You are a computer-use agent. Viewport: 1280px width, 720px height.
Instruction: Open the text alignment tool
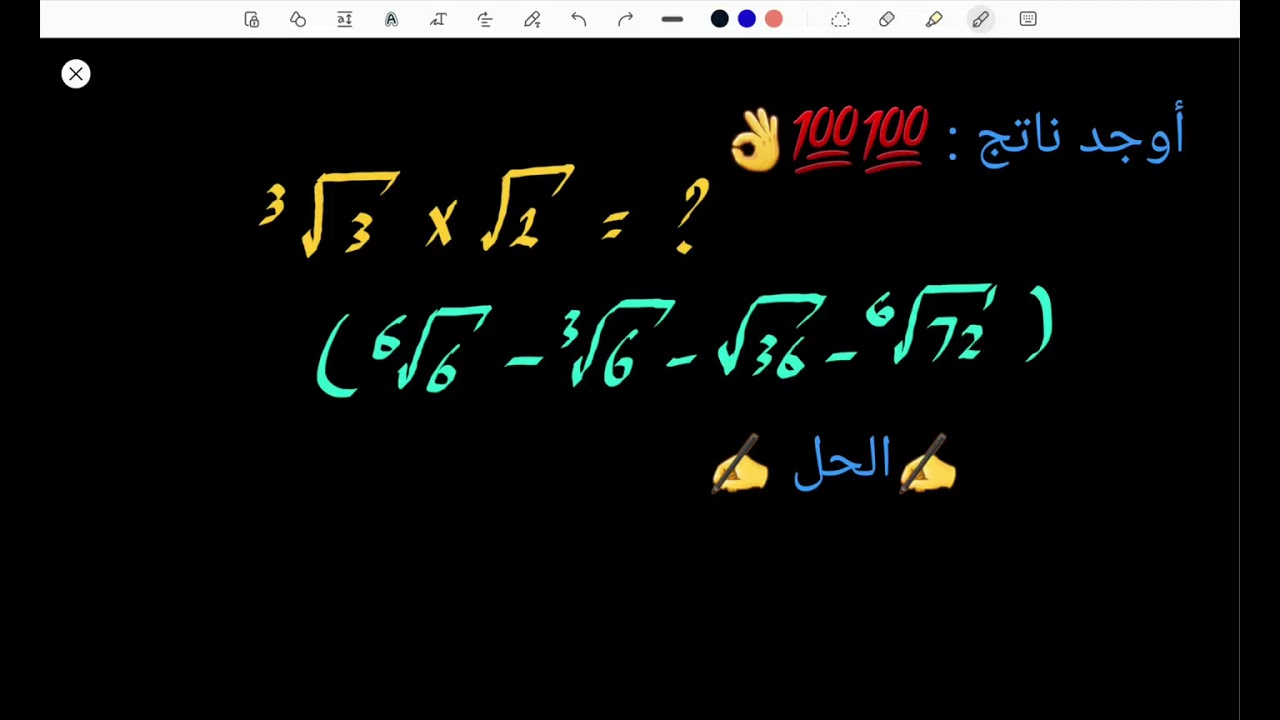[485, 19]
